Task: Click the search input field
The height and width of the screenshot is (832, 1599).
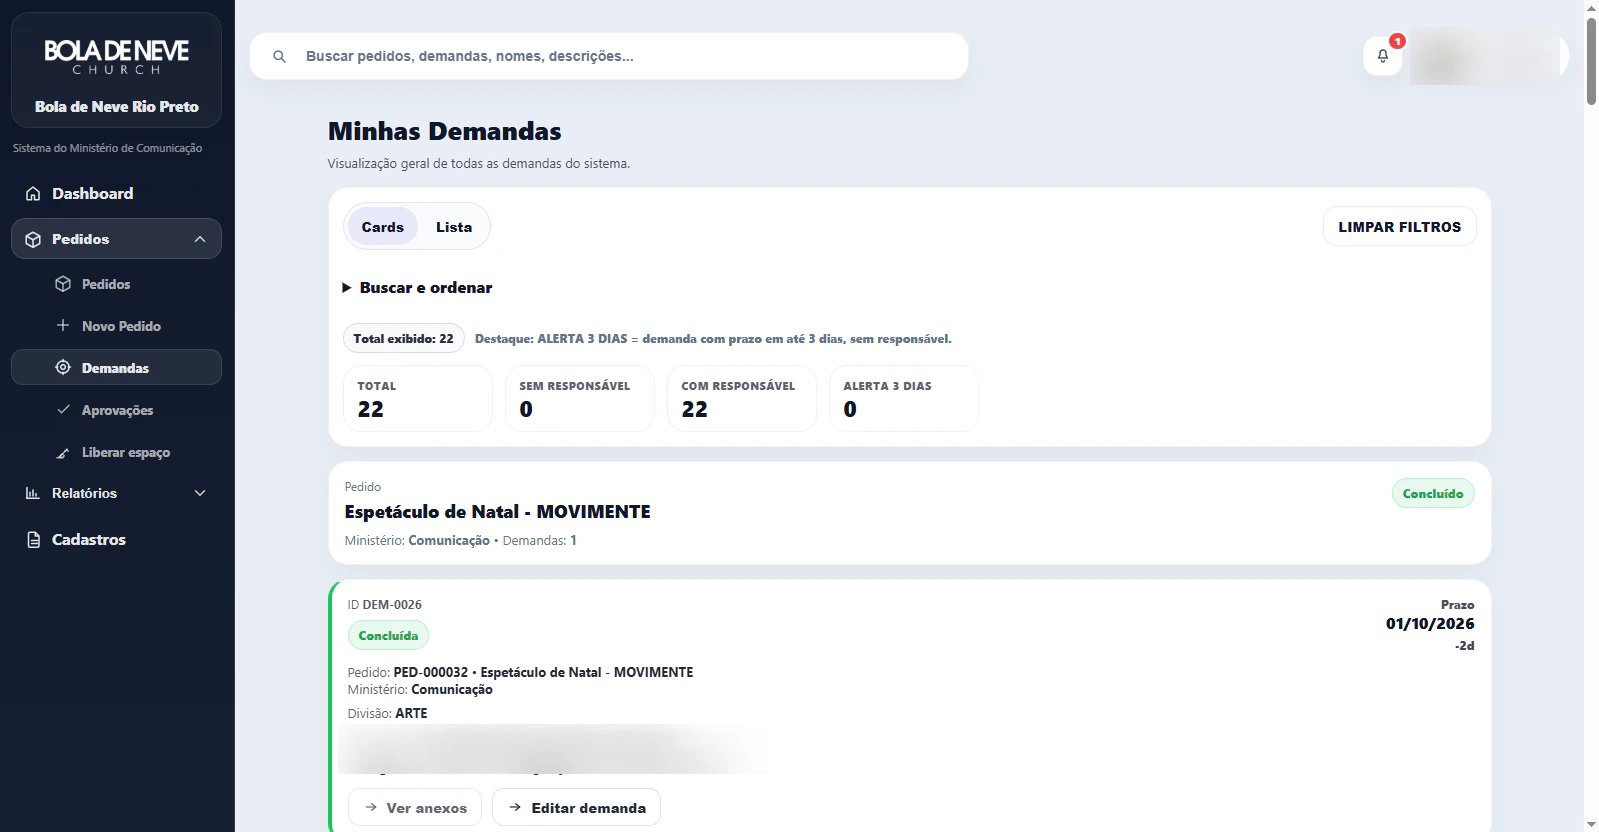Action: pyautogui.click(x=609, y=57)
